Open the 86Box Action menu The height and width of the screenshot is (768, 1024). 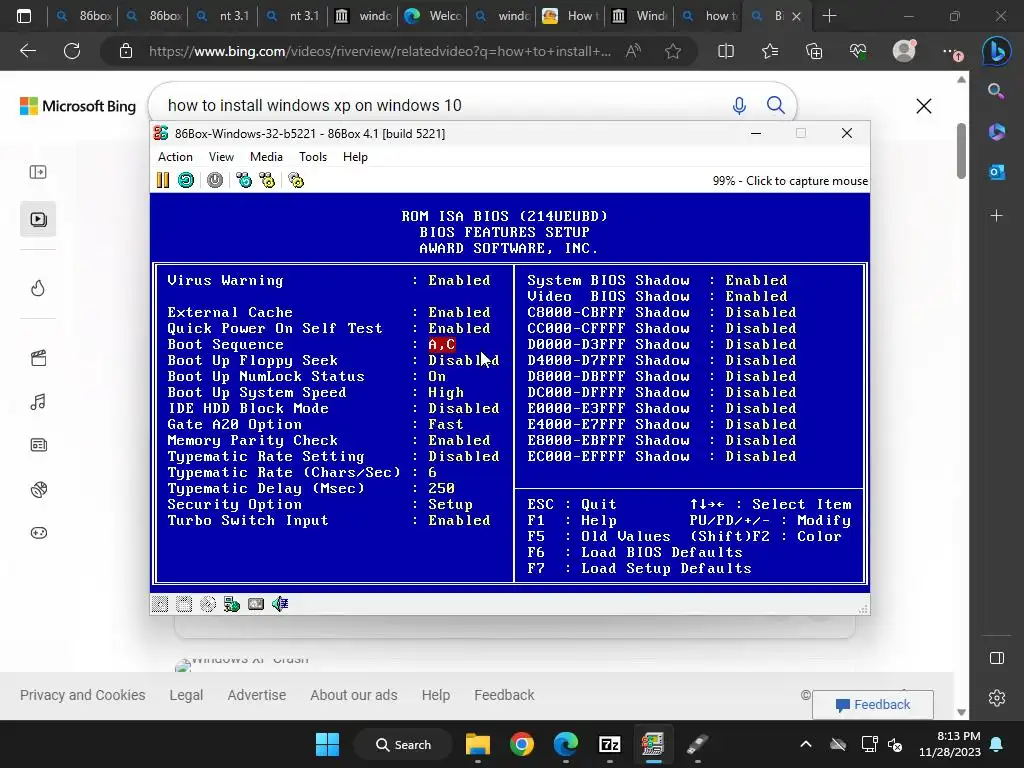(175, 157)
